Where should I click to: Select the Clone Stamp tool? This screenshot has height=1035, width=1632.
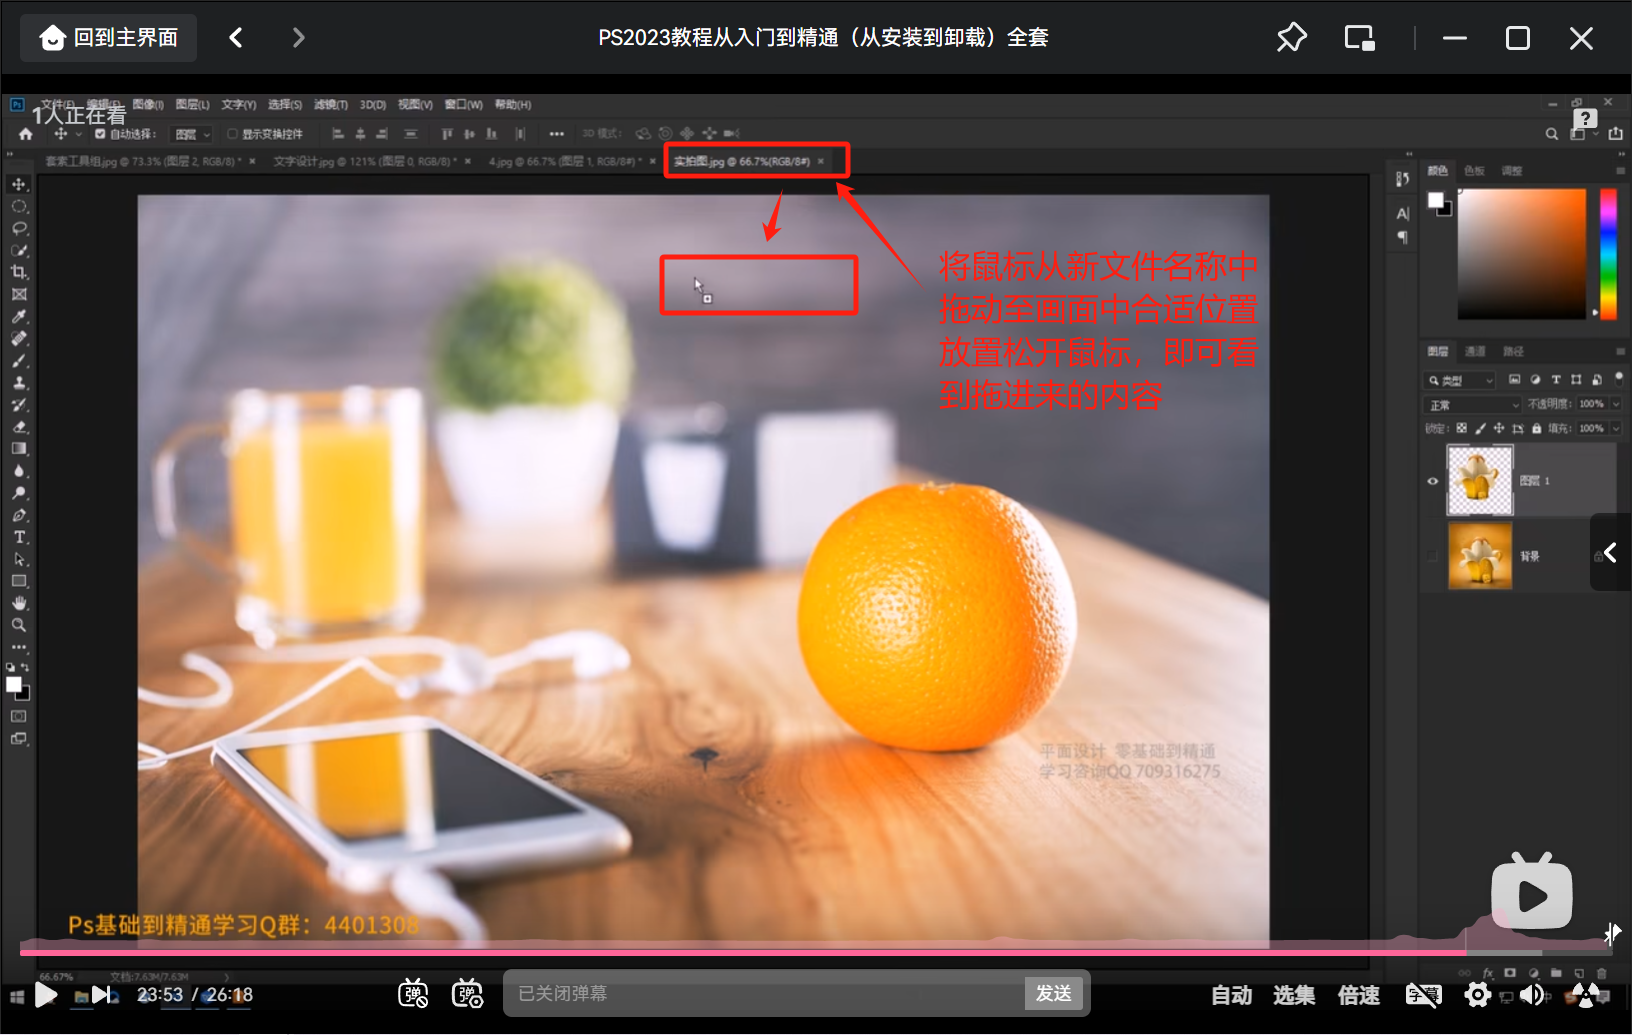[19, 382]
